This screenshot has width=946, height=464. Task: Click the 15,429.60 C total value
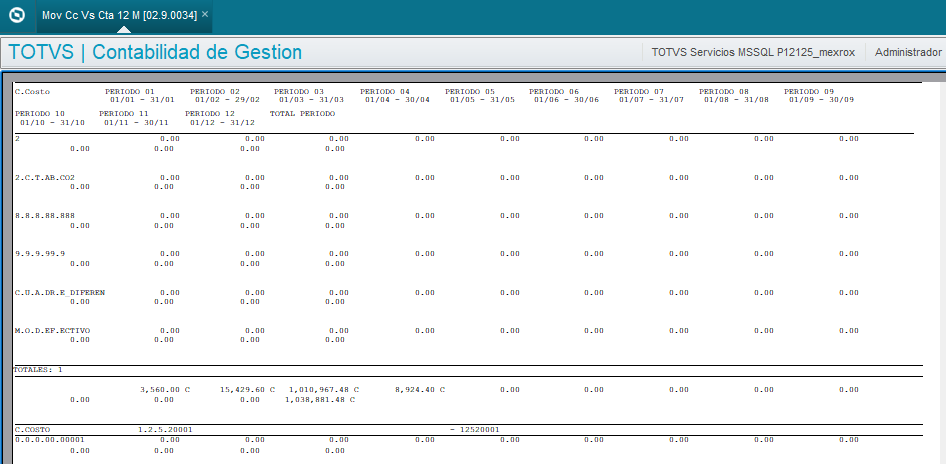(x=247, y=390)
